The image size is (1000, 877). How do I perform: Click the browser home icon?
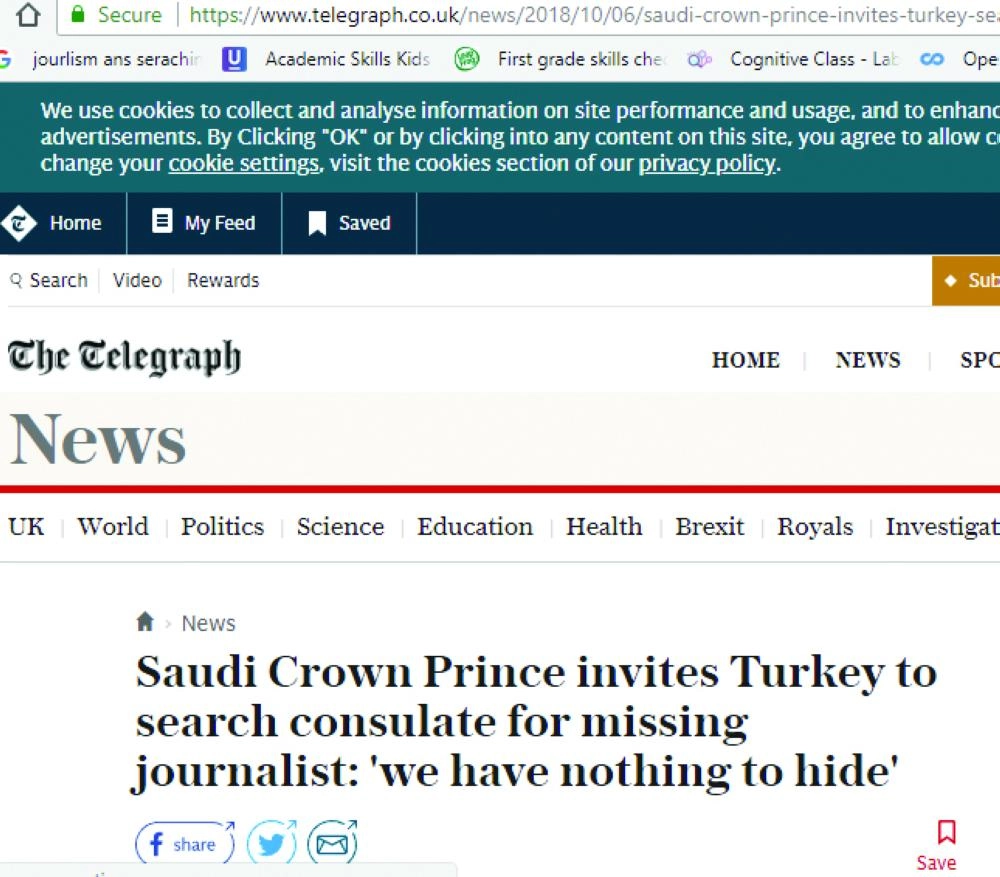(x=27, y=16)
